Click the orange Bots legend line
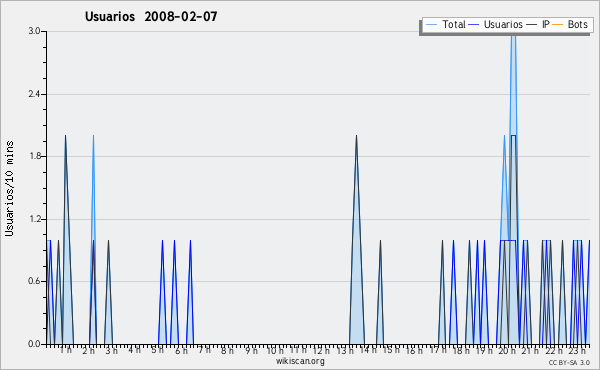 [558, 25]
